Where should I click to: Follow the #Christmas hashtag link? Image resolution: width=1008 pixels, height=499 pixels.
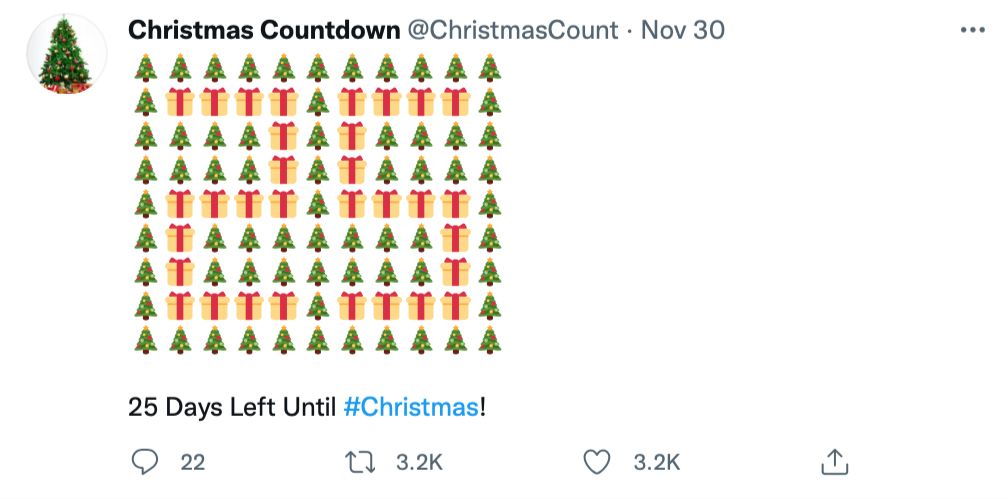(411, 408)
